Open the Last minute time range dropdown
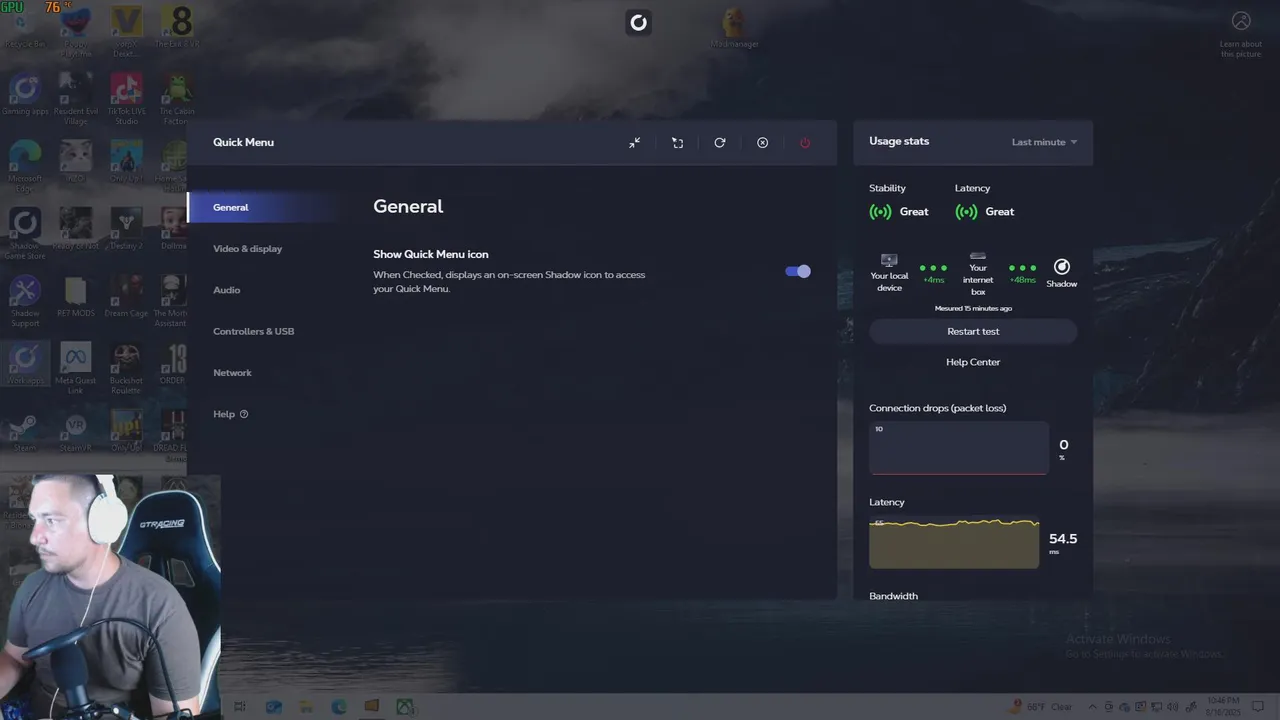Viewport: 1280px width, 720px height. [x=1044, y=142]
